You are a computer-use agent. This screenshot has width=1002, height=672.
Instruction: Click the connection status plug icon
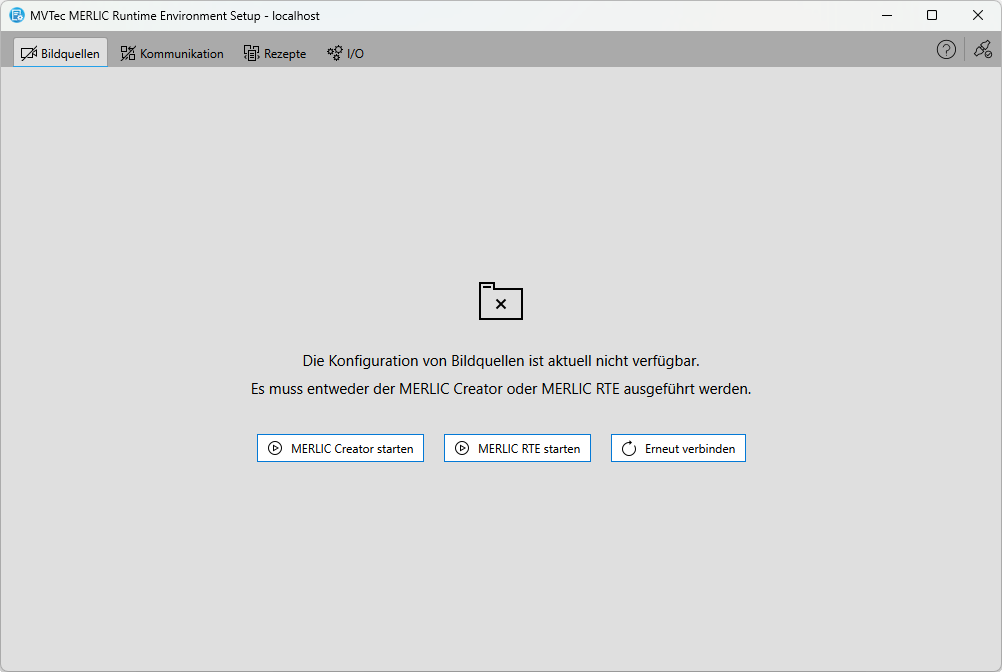pyautogui.click(x=983, y=50)
